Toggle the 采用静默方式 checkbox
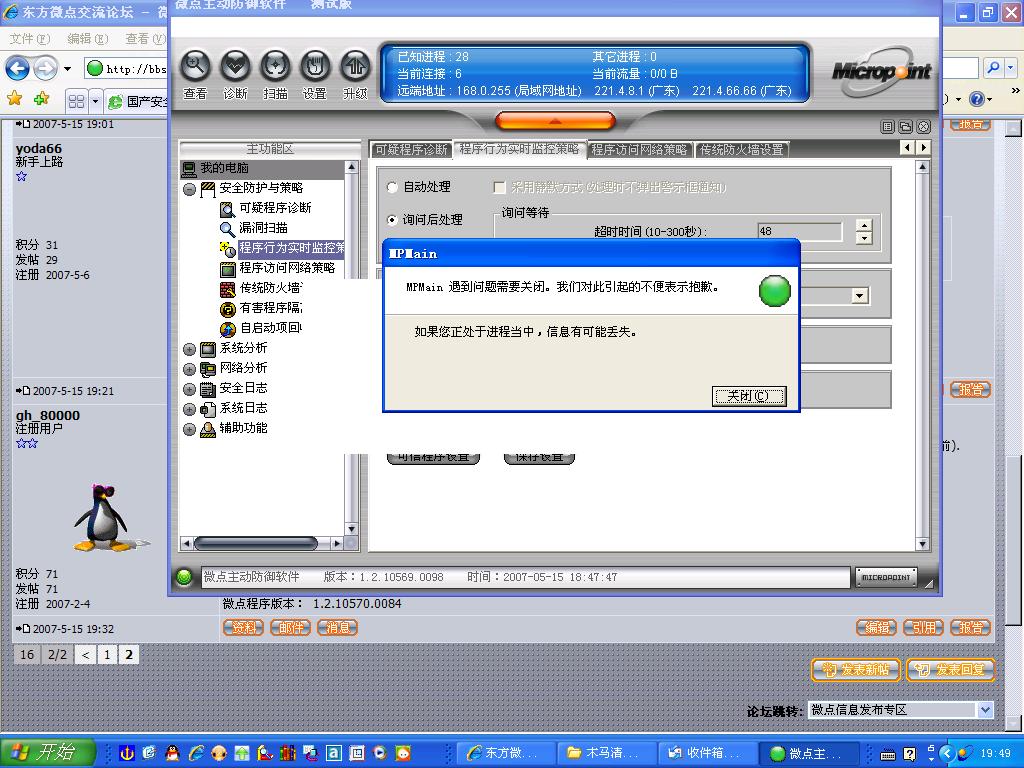The height and width of the screenshot is (768, 1024). (500, 187)
